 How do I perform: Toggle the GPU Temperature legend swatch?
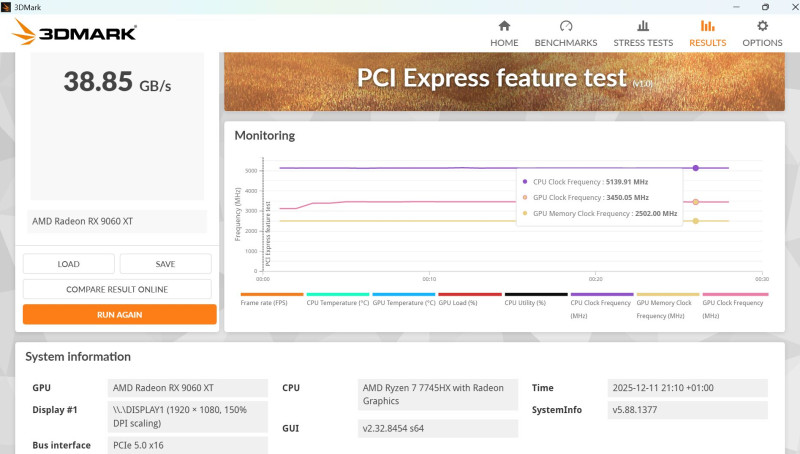click(404, 294)
